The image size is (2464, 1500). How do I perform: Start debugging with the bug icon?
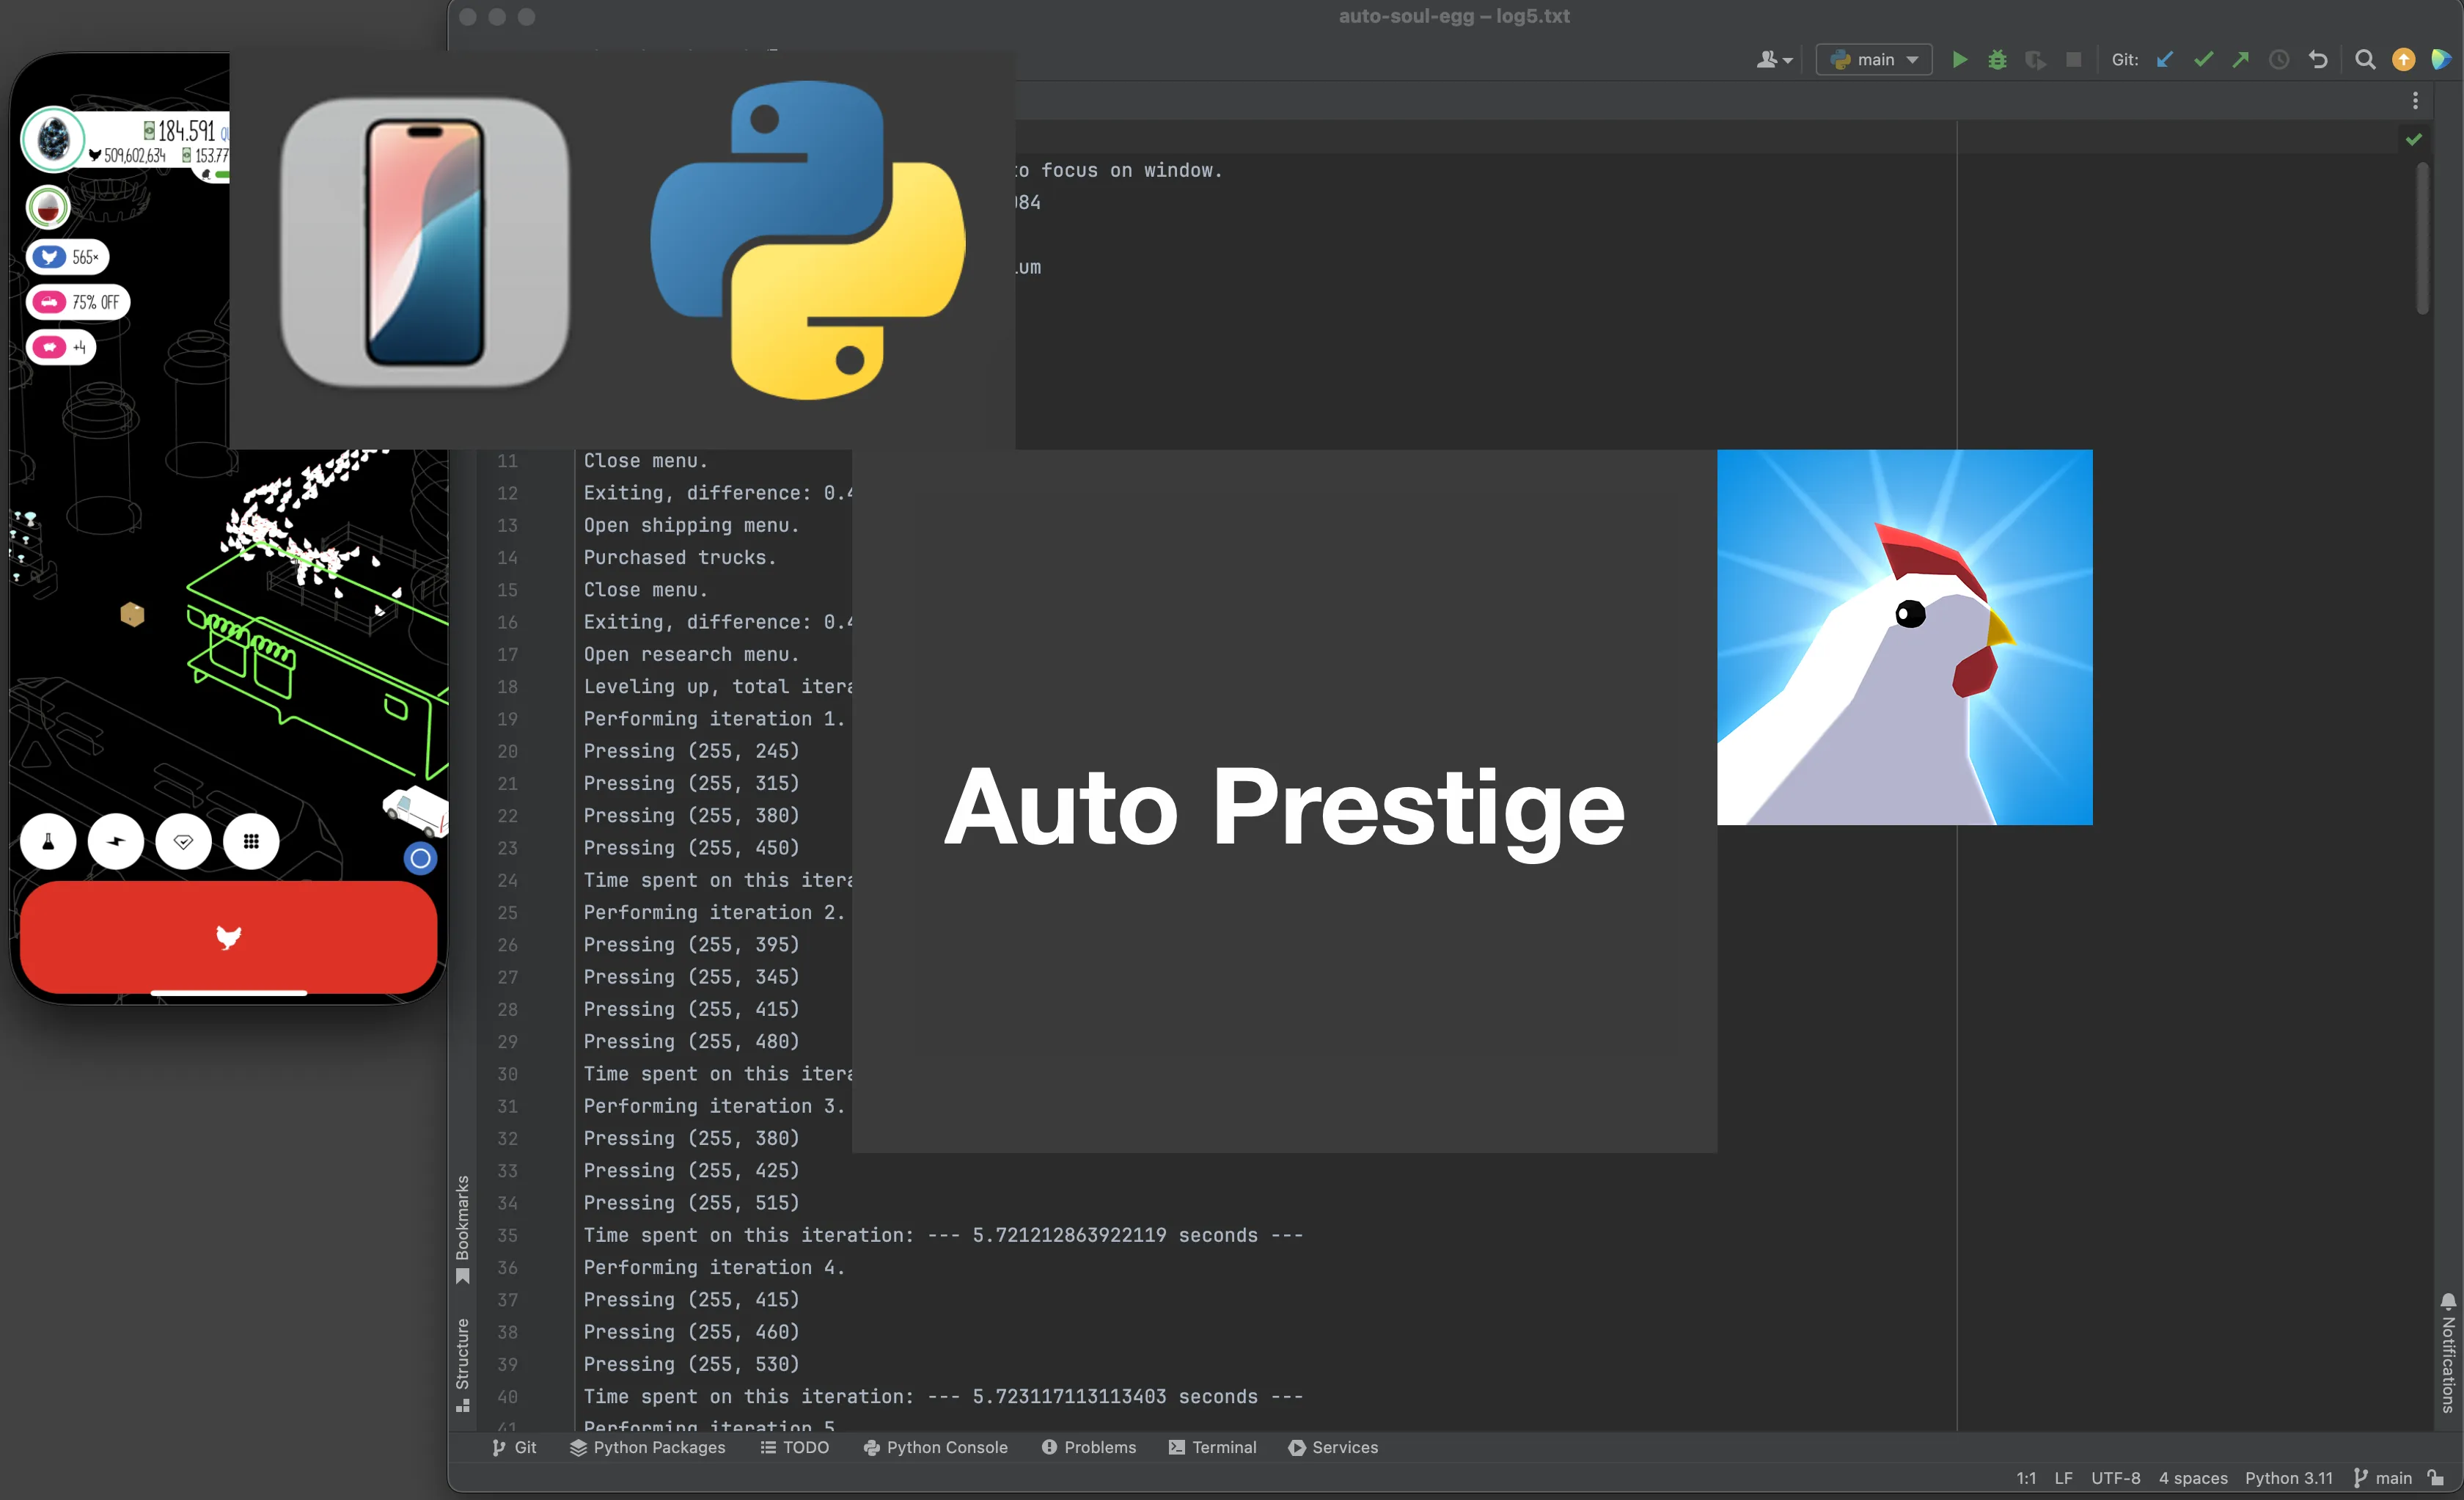pyautogui.click(x=1997, y=60)
